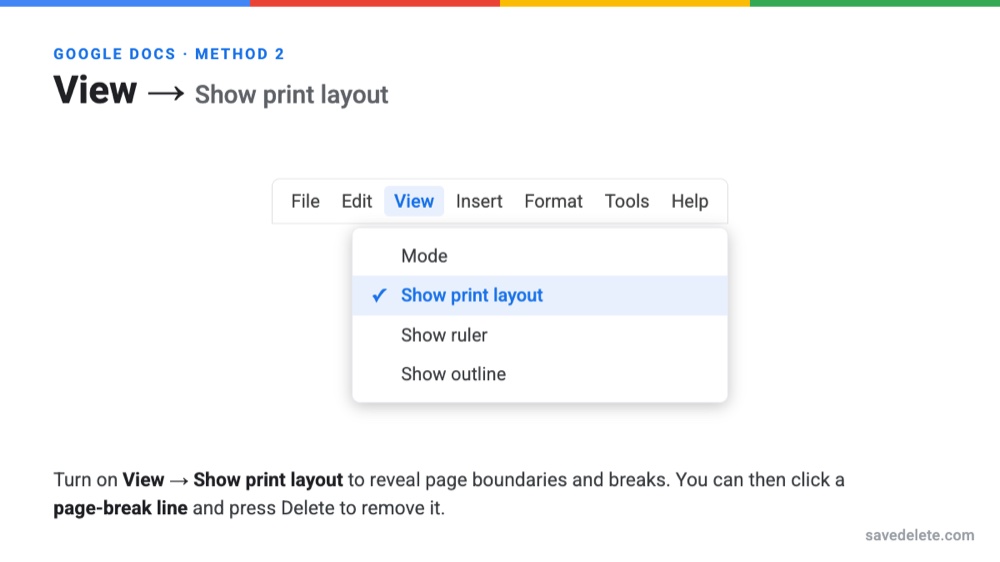Image resolution: width=1000 pixels, height=562 pixels.
Task: Toggle the Show print layout option
Action: 540,295
